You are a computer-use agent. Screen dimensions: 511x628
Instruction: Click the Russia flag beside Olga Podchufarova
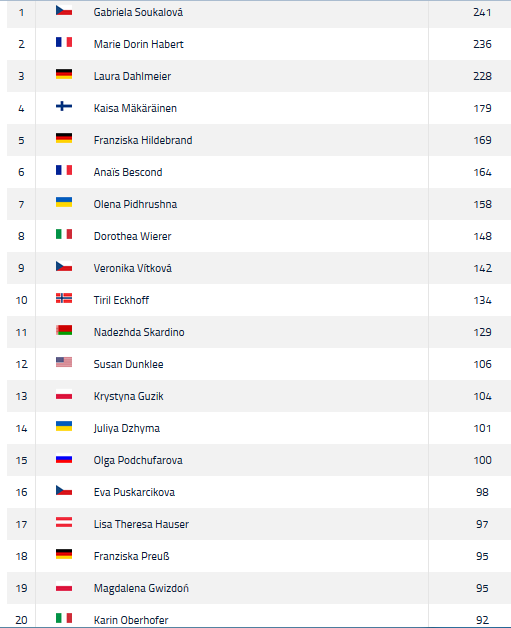coord(64,458)
